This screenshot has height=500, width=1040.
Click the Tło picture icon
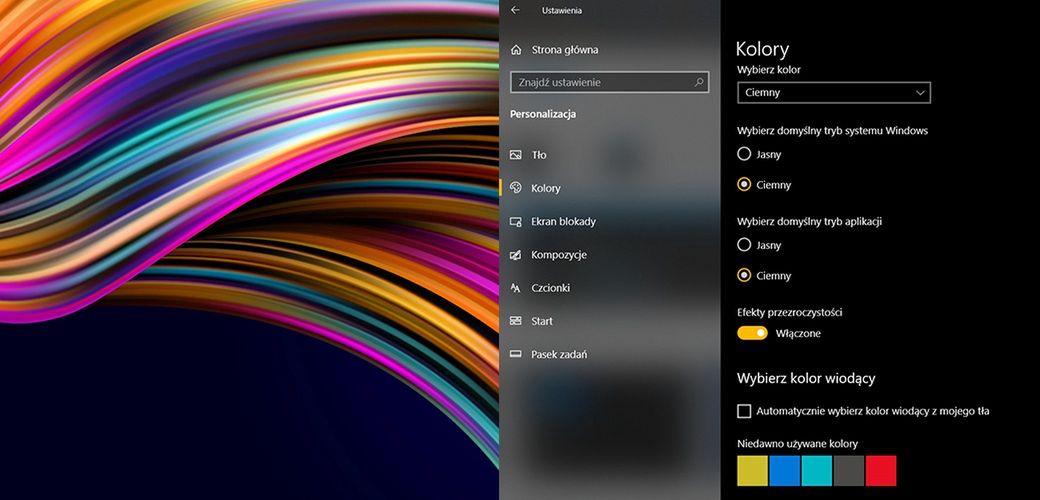click(515, 155)
